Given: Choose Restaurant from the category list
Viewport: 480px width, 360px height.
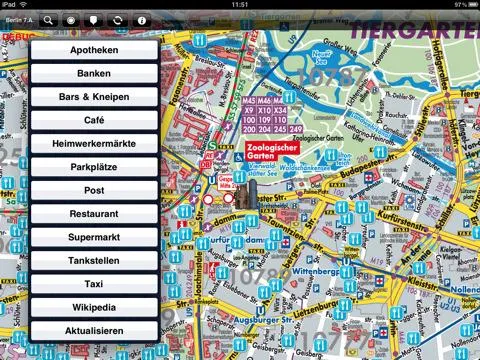Looking at the screenshot, I should [x=94, y=214].
